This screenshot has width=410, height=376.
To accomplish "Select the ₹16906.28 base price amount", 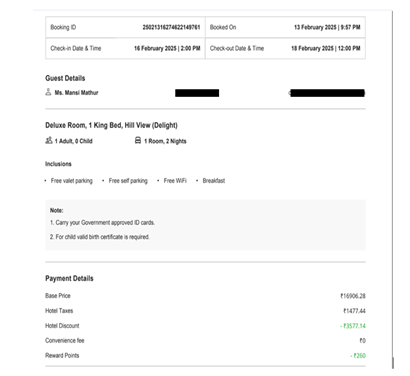I will [x=353, y=296].
